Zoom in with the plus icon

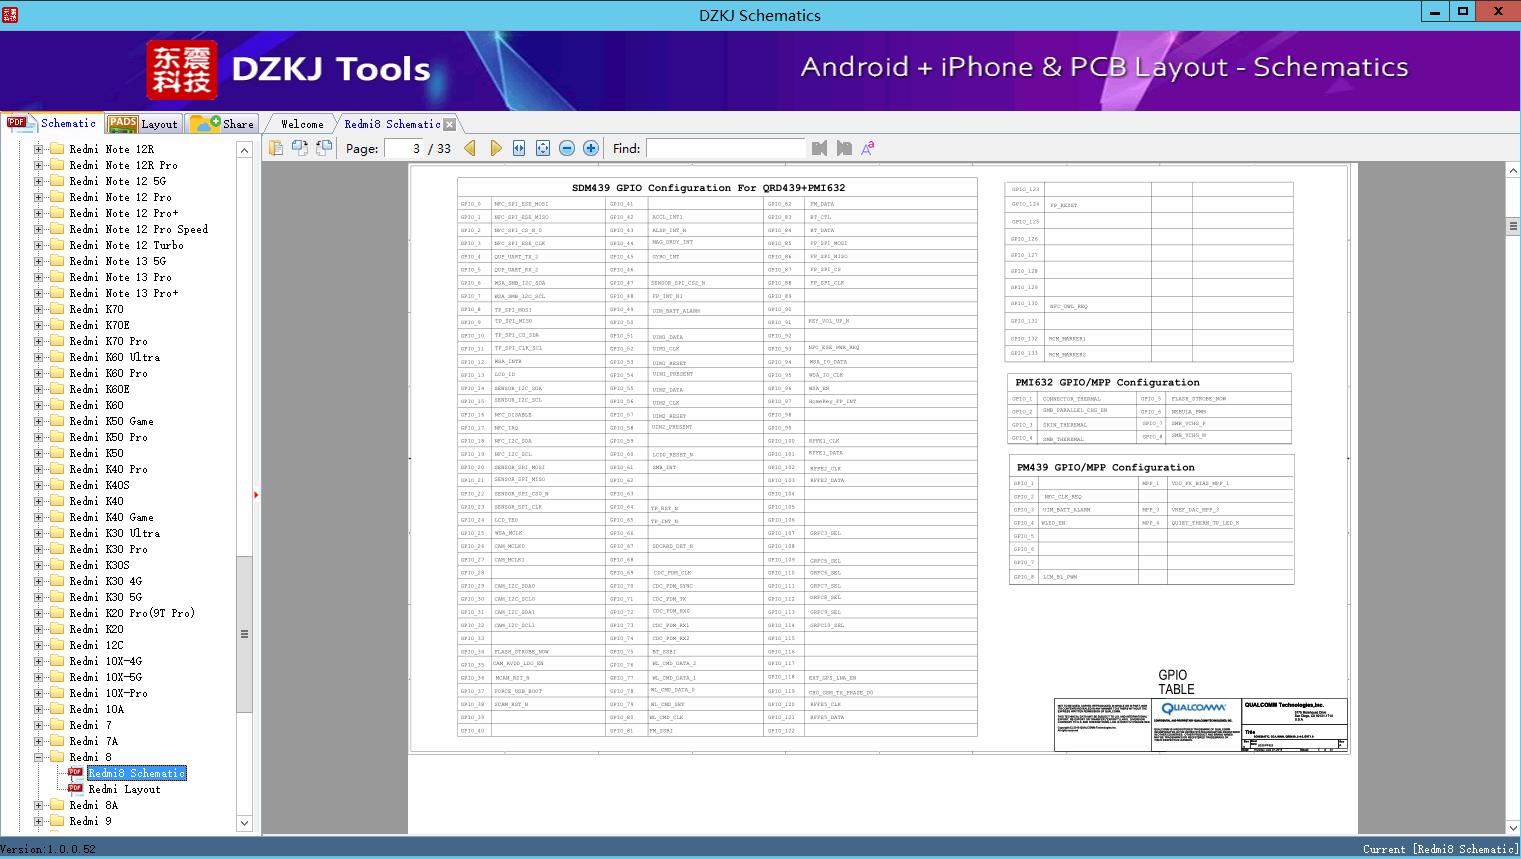[x=591, y=148]
